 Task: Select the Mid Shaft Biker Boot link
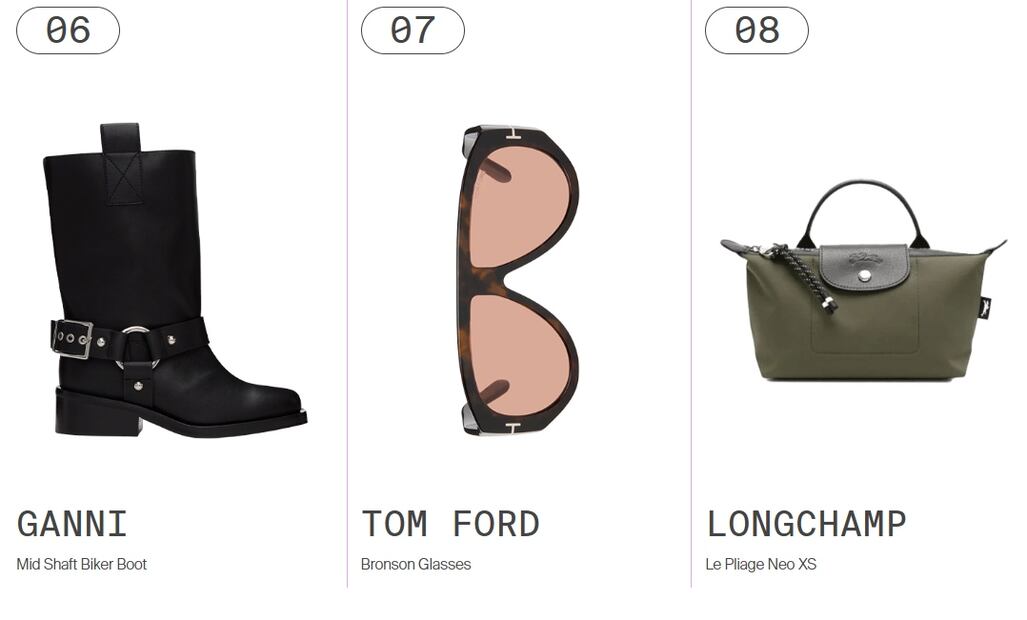coord(82,564)
